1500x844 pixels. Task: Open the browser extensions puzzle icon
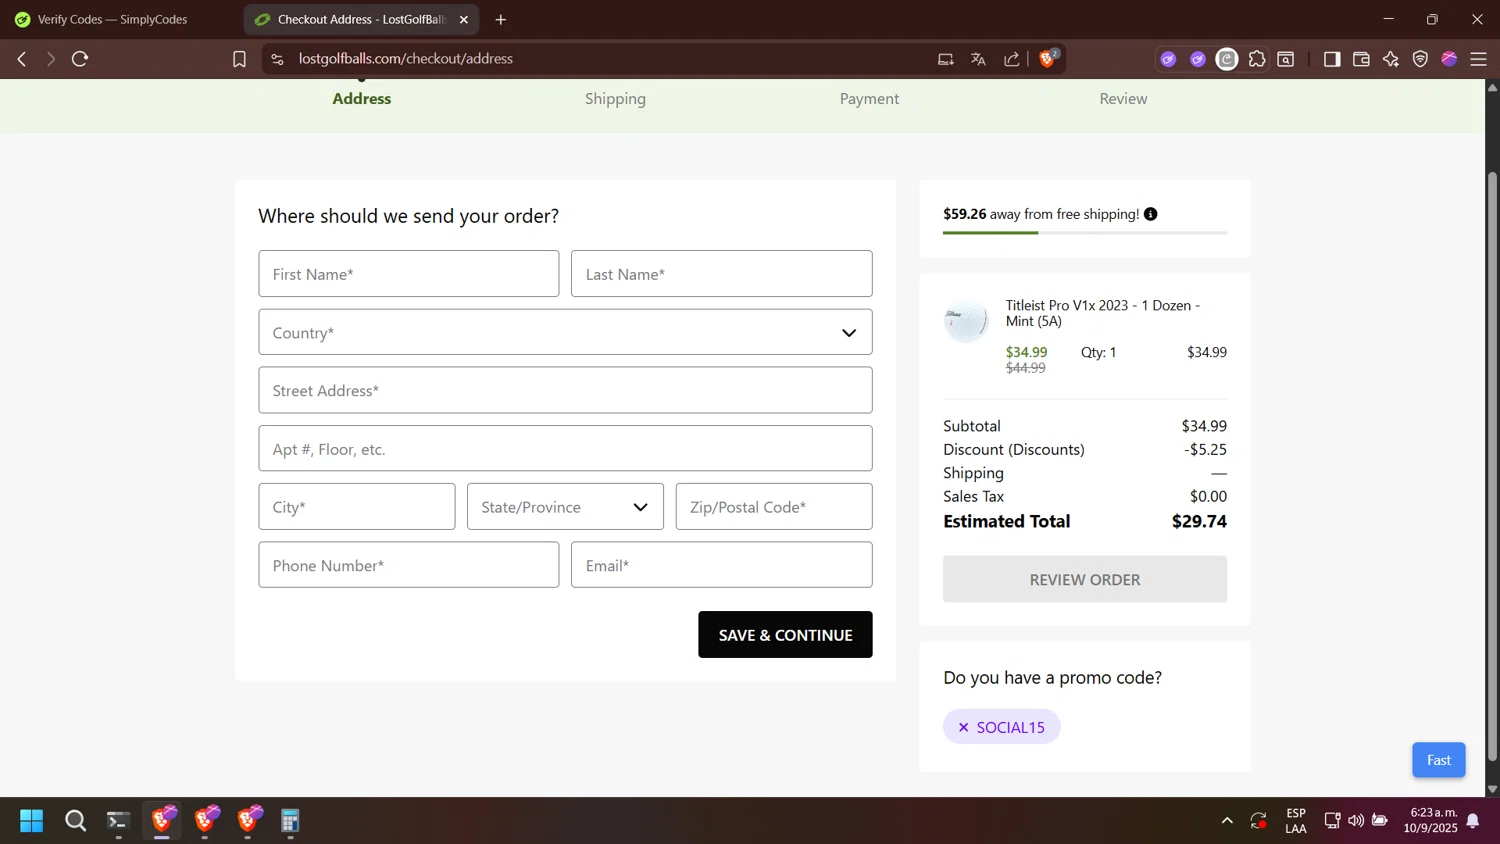click(x=1257, y=59)
